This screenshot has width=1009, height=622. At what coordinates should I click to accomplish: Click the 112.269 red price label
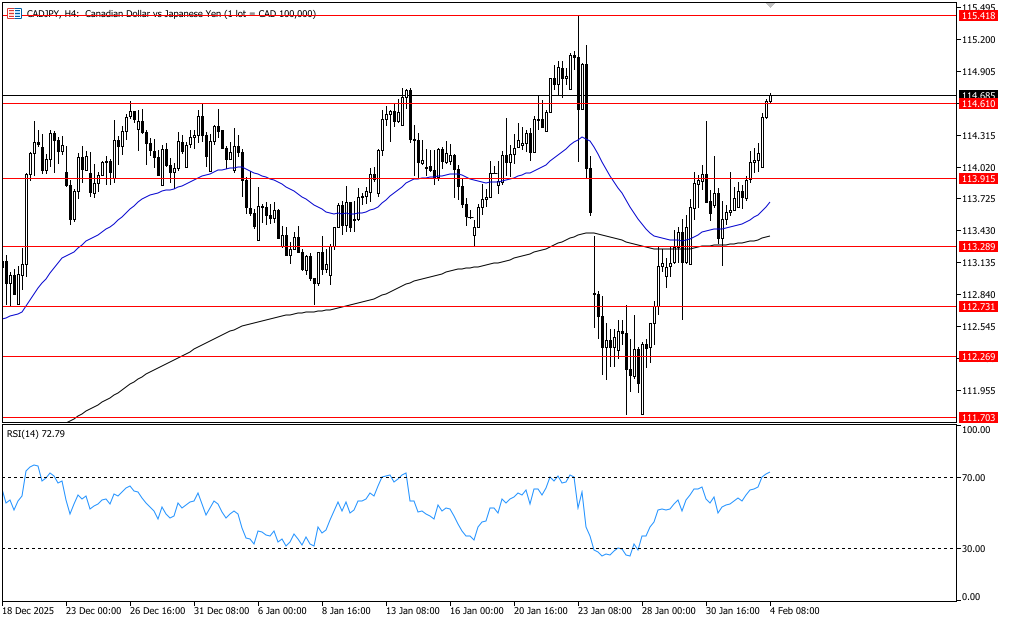point(977,356)
